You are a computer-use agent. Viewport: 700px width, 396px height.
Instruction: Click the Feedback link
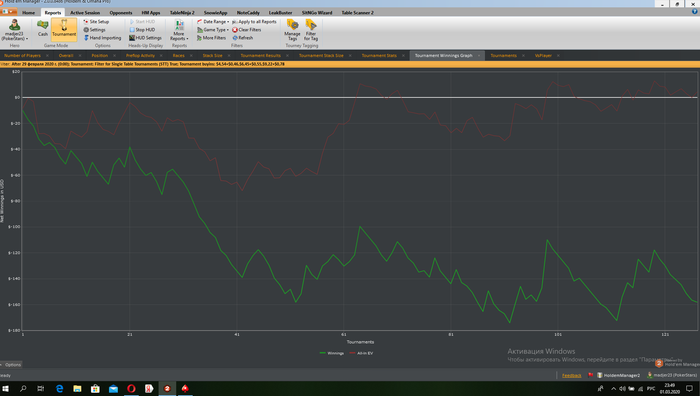point(571,375)
